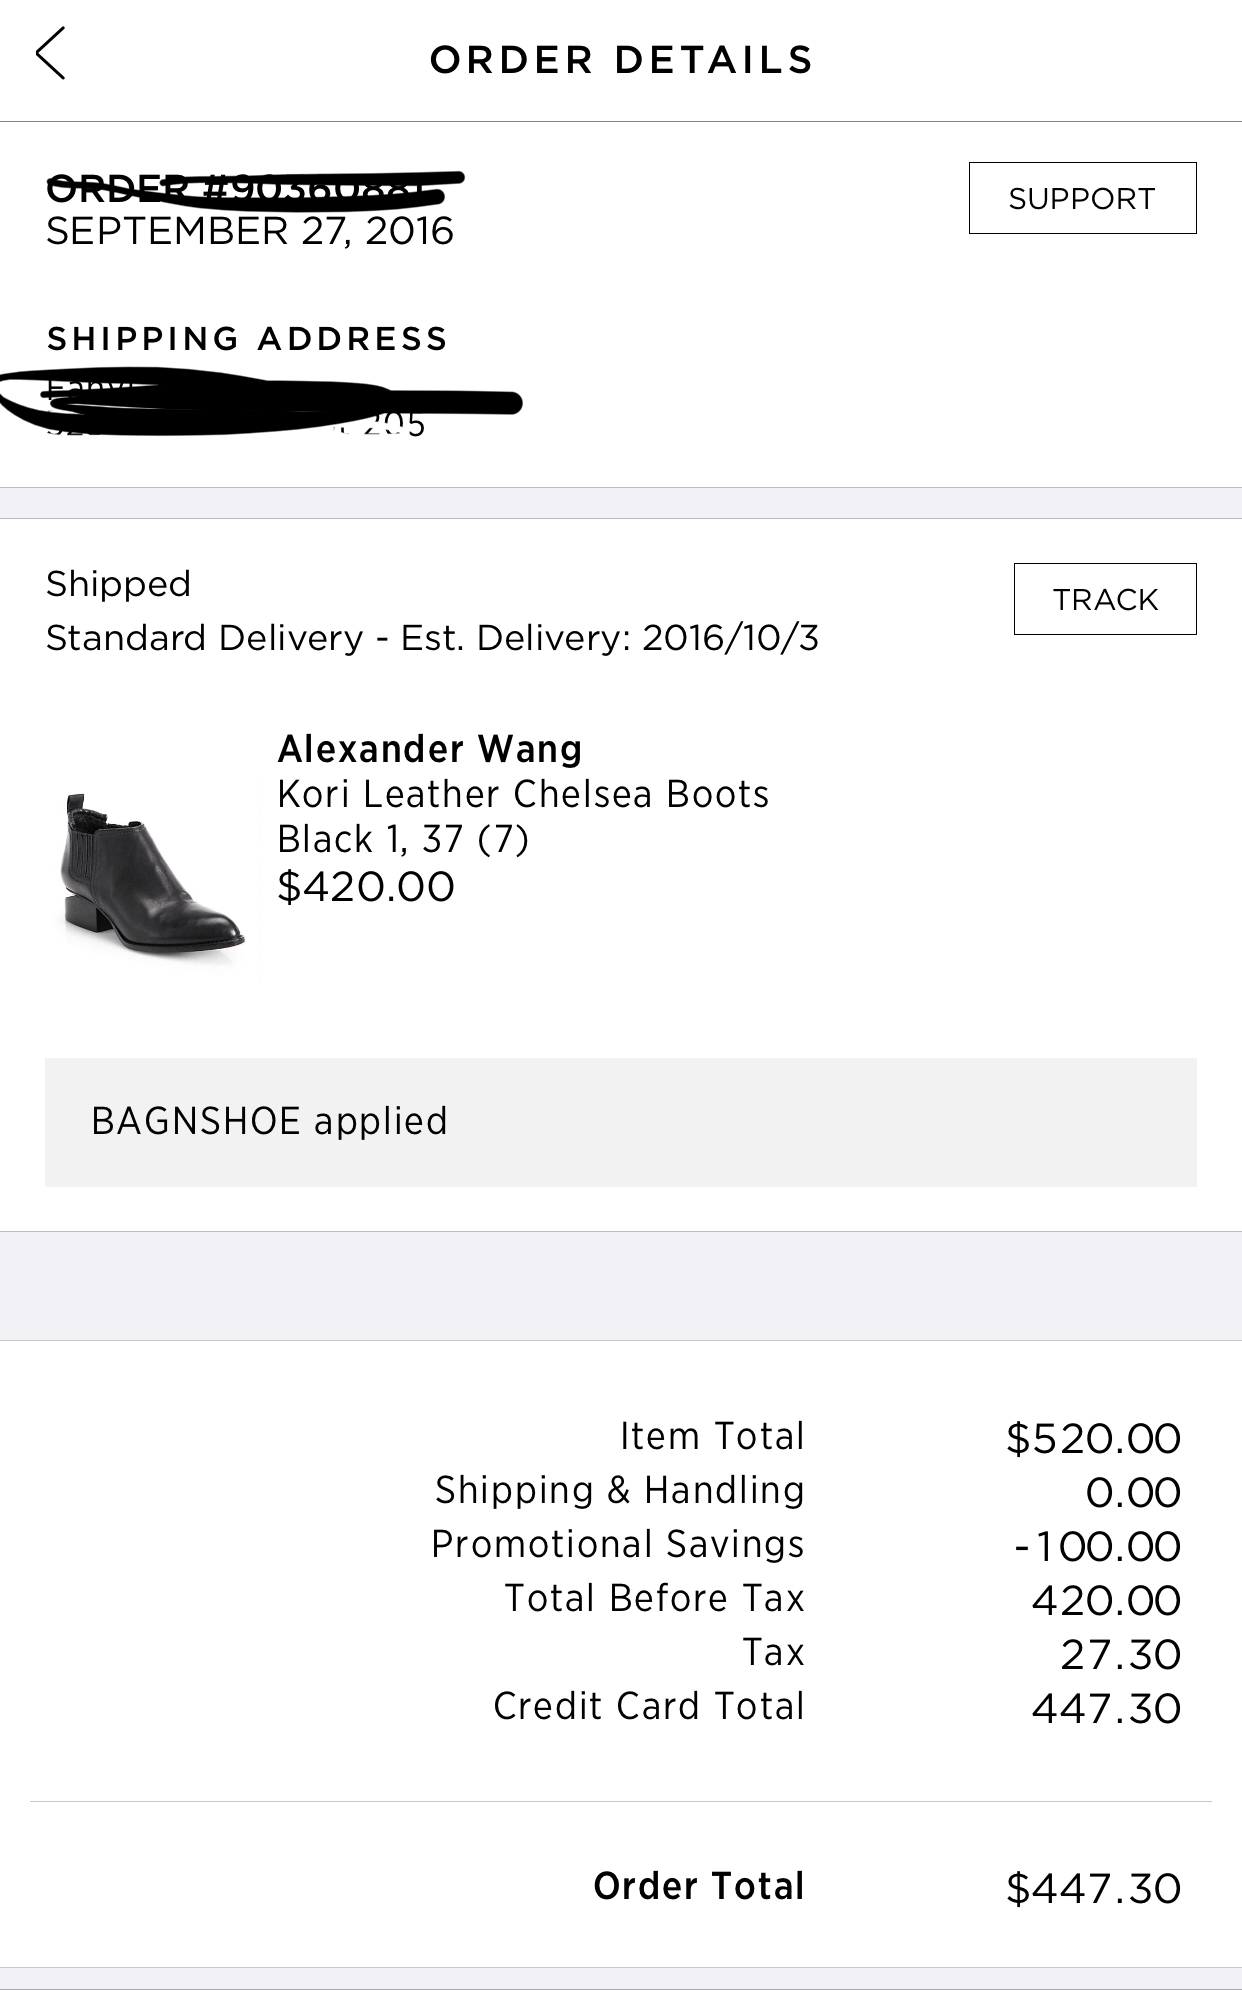The height and width of the screenshot is (1990, 1242).
Task: Select the Alexander Wang brand name
Action: (430, 749)
